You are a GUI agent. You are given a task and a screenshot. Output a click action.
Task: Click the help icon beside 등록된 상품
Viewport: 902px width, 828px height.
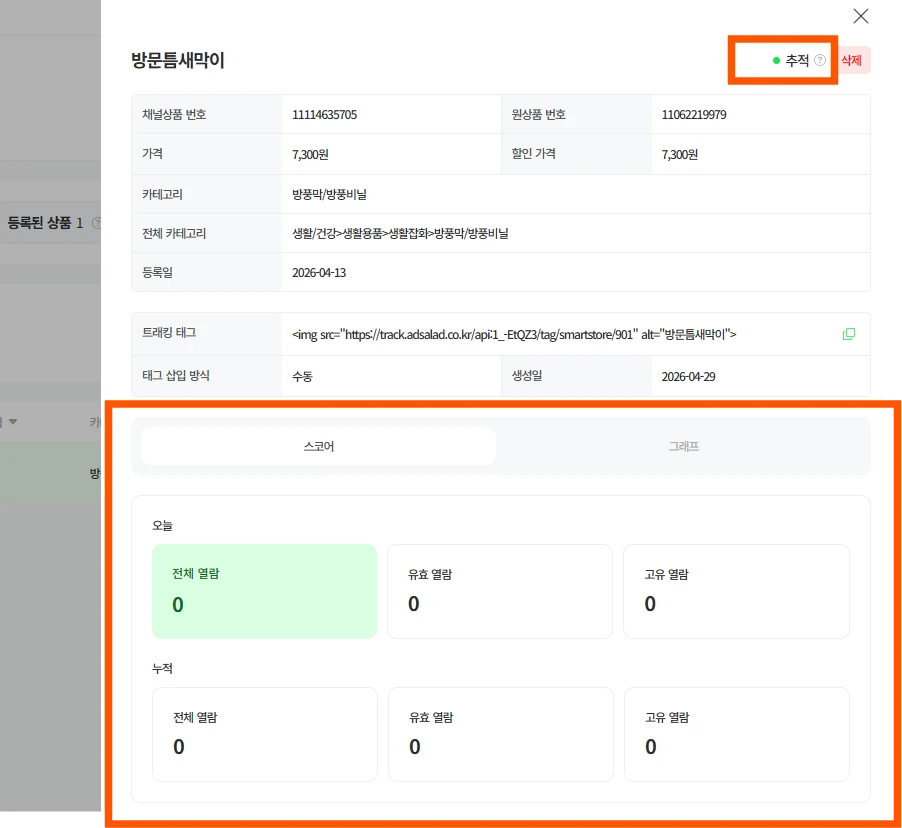pos(96,223)
